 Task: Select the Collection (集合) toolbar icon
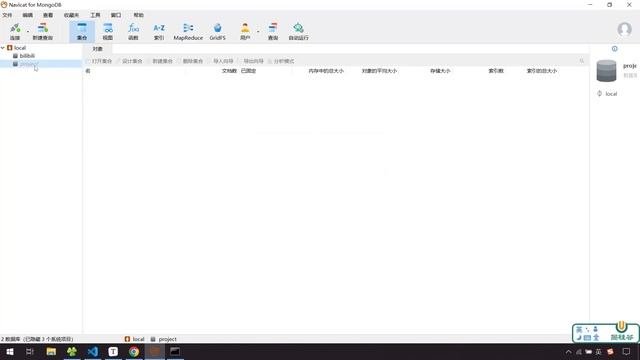point(82,31)
